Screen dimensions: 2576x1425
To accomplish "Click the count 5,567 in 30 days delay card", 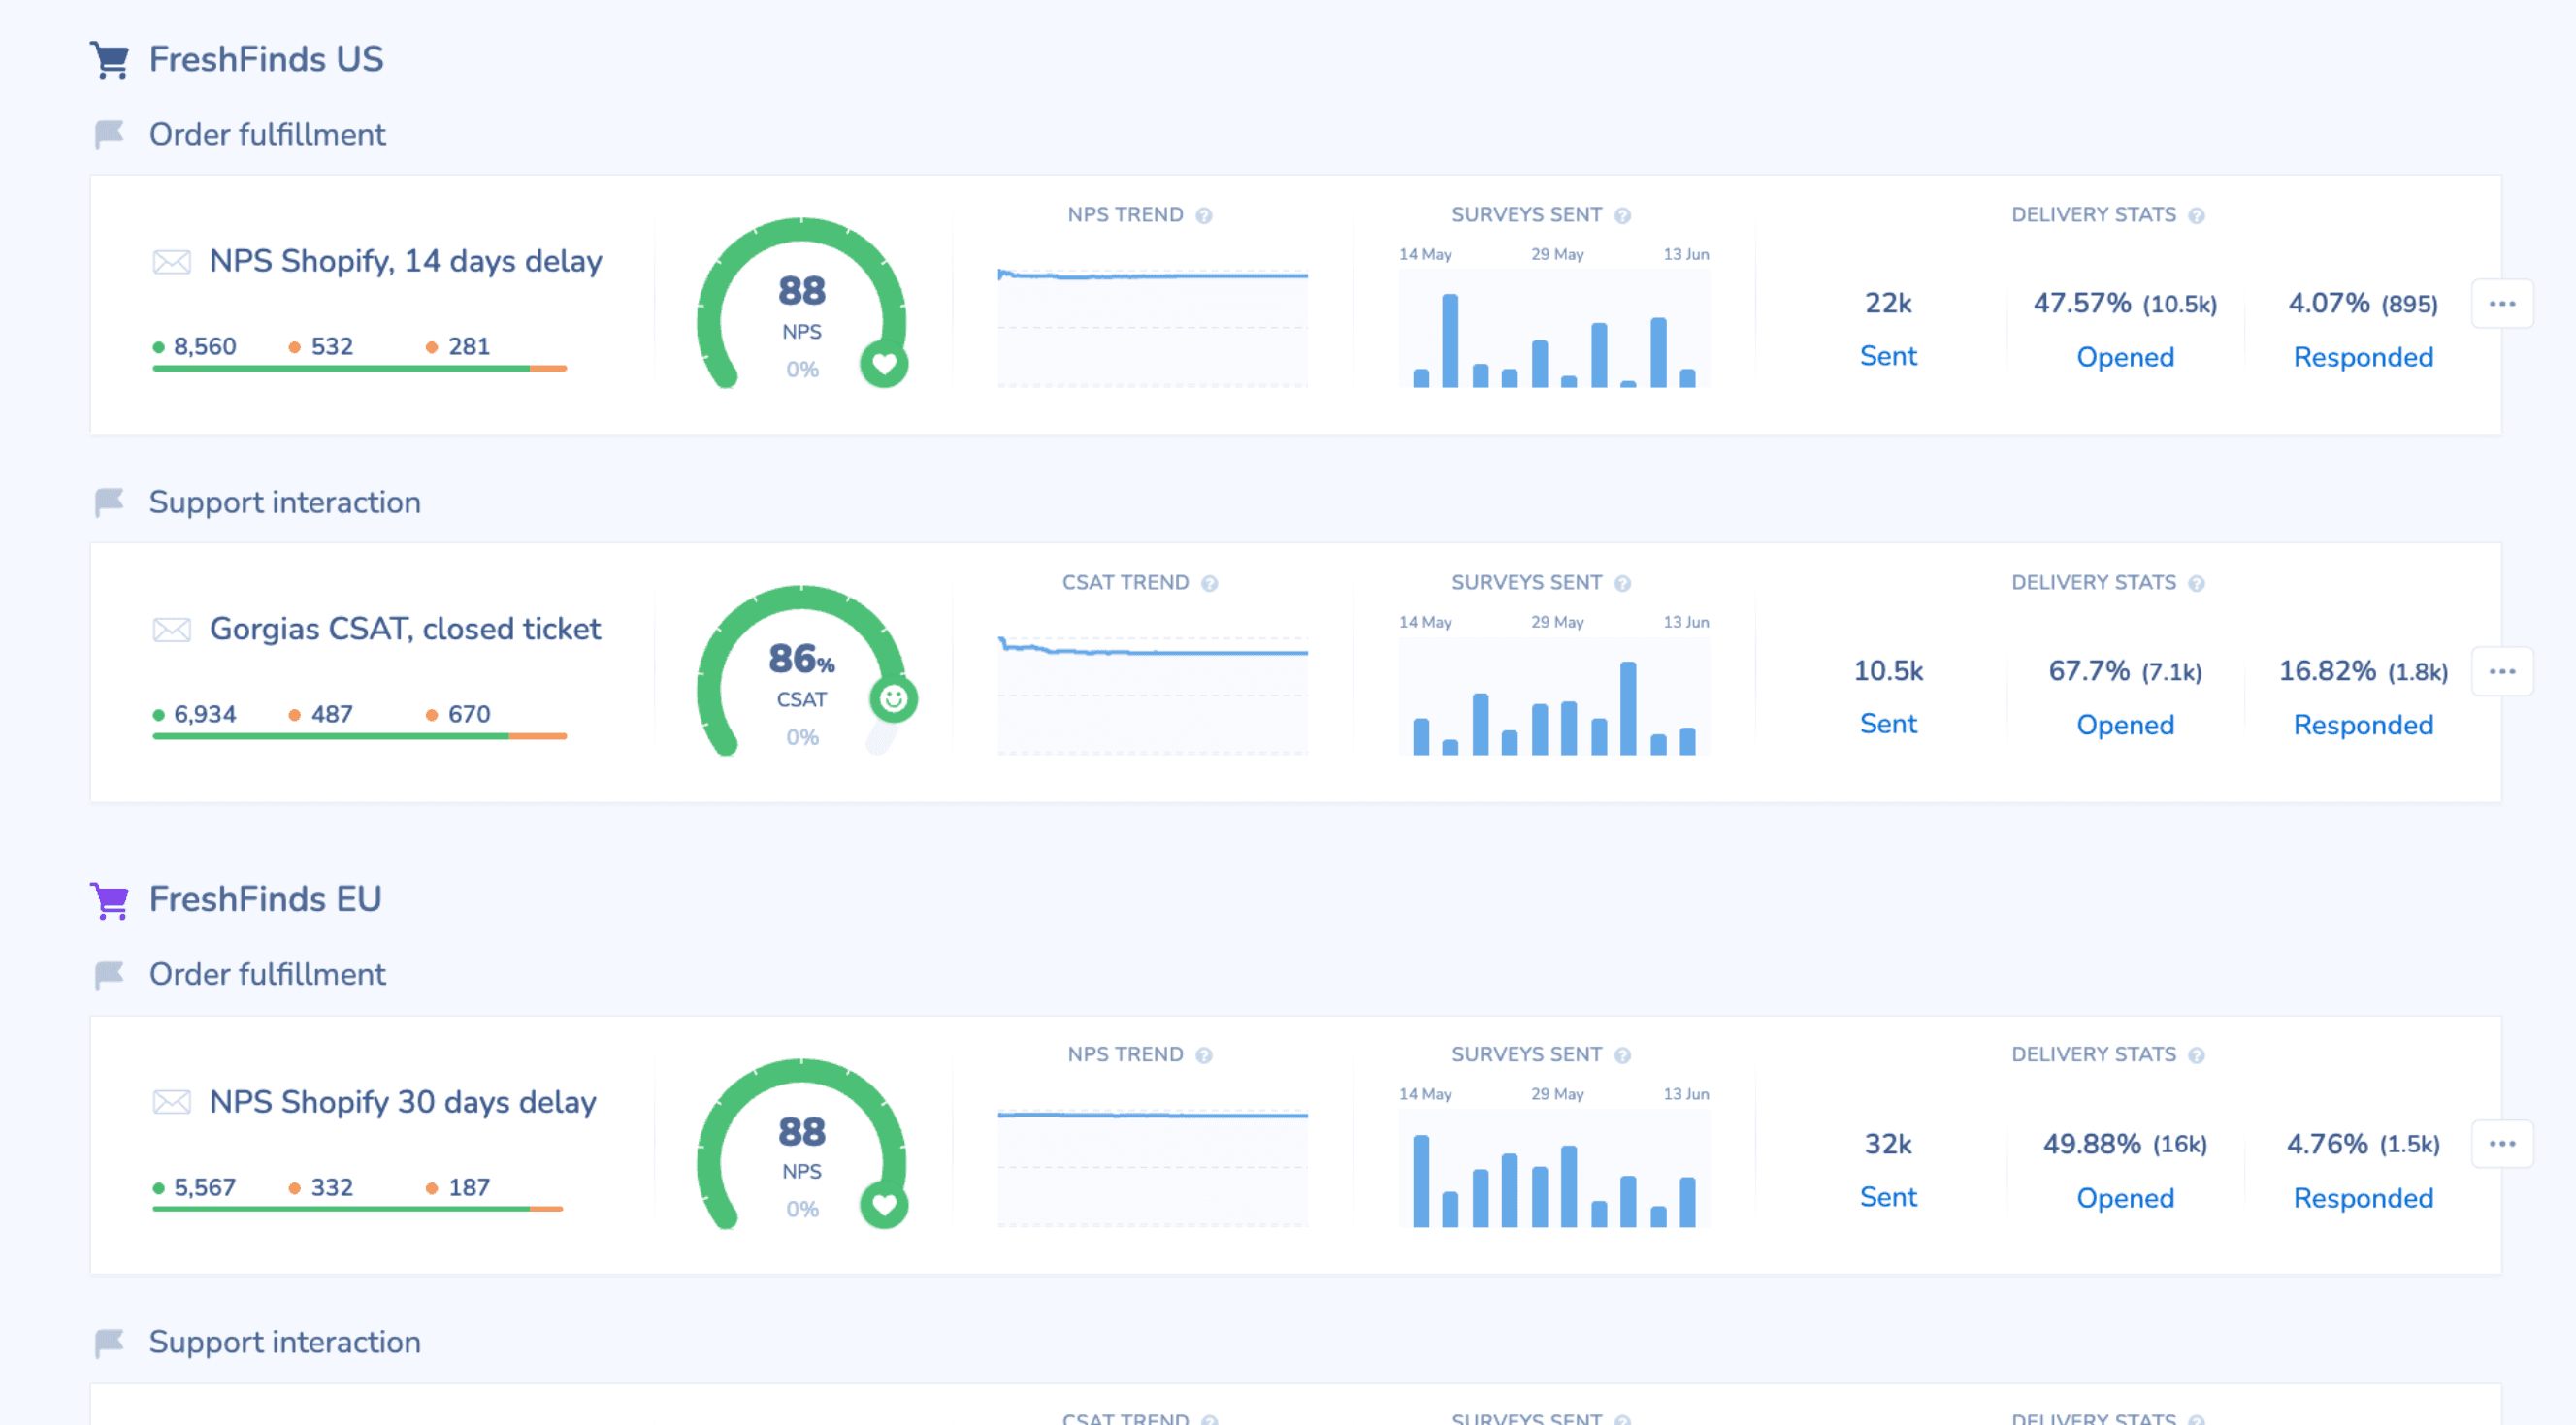I will click(205, 1187).
